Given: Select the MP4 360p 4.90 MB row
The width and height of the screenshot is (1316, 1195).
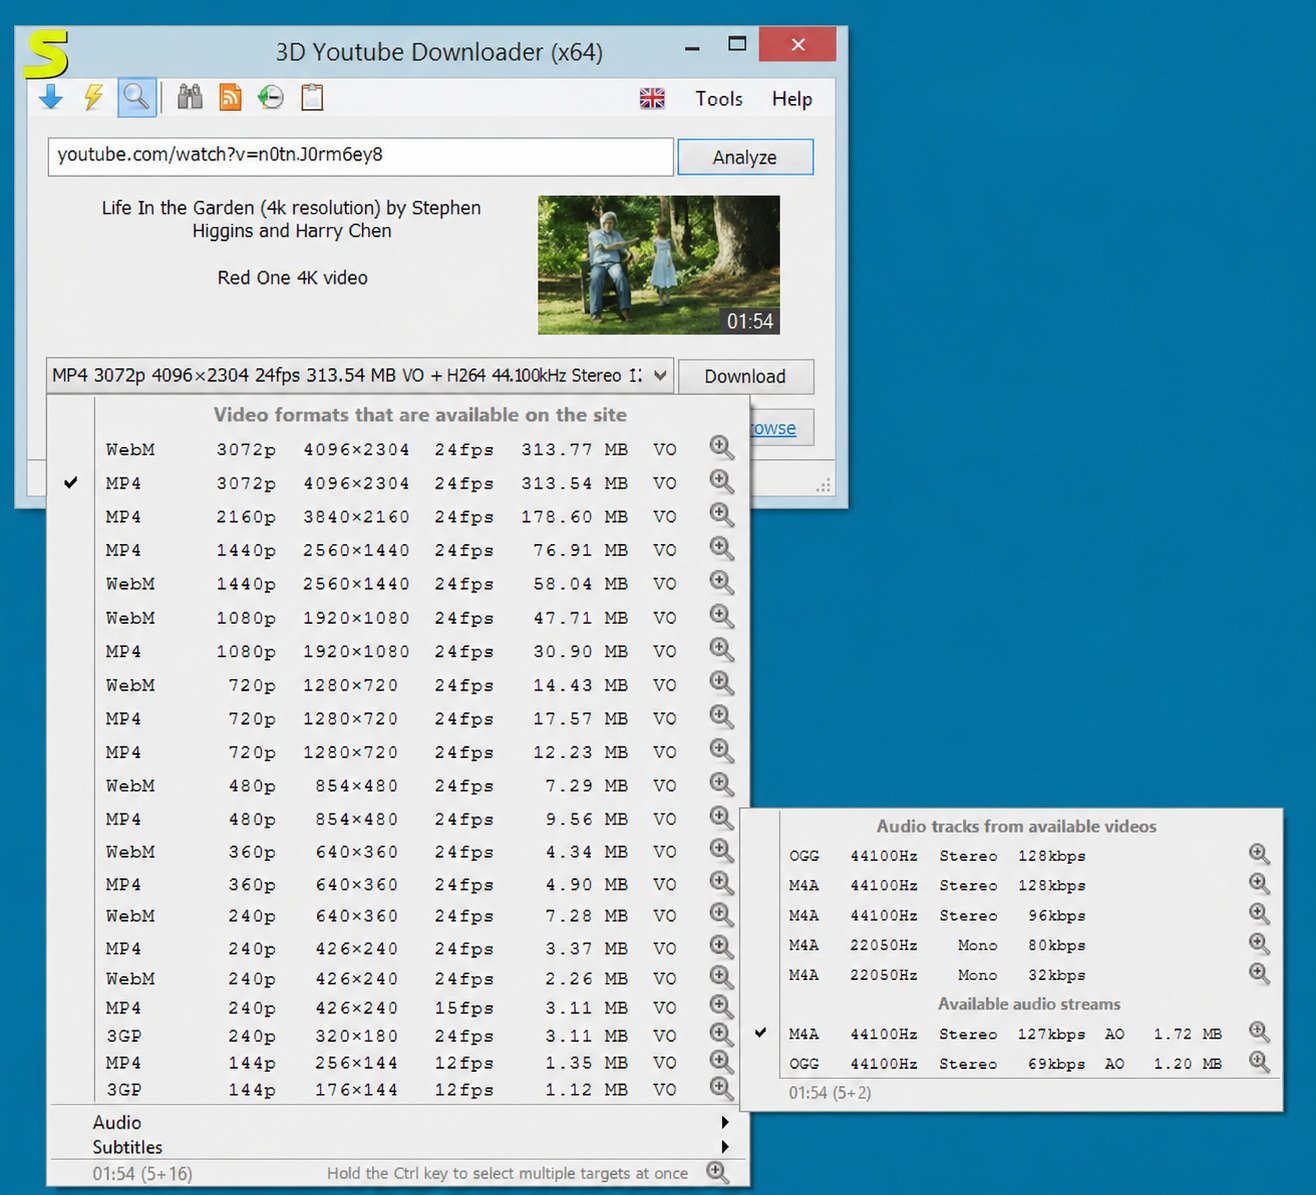Looking at the screenshot, I should pyautogui.click(x=398, y=885).
